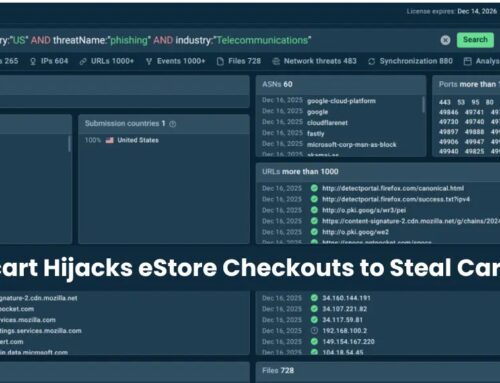
Task: Switch to the Events 1000+ tab
Action: tap(175, 61)
